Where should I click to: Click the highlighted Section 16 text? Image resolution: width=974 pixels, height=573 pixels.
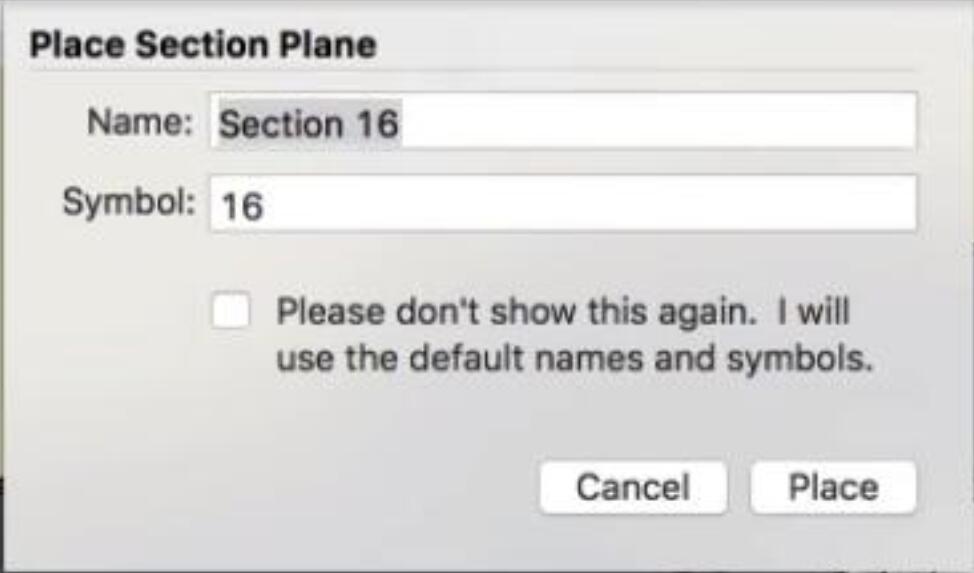309,123
